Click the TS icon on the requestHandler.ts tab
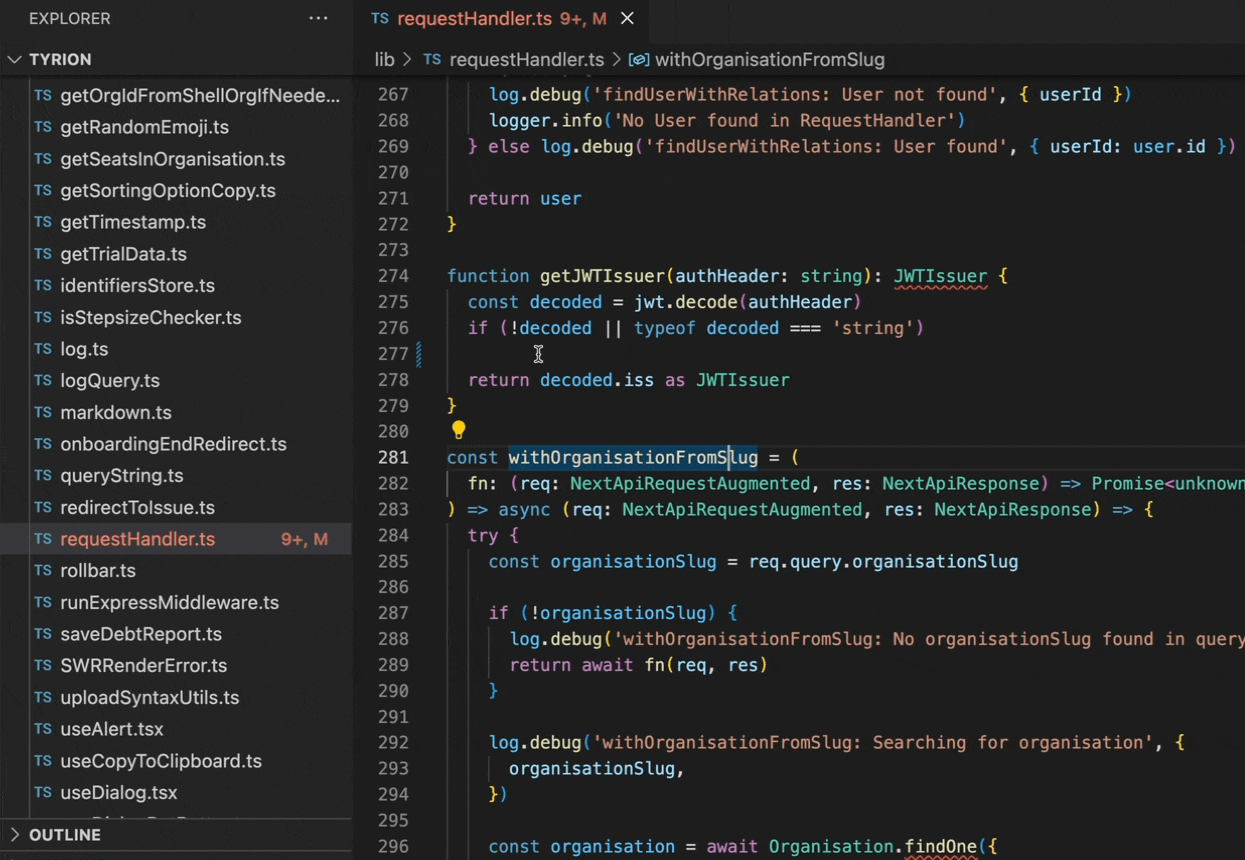Image resolution: width=1245 pixels, height=860 pixels. (380, 18)
